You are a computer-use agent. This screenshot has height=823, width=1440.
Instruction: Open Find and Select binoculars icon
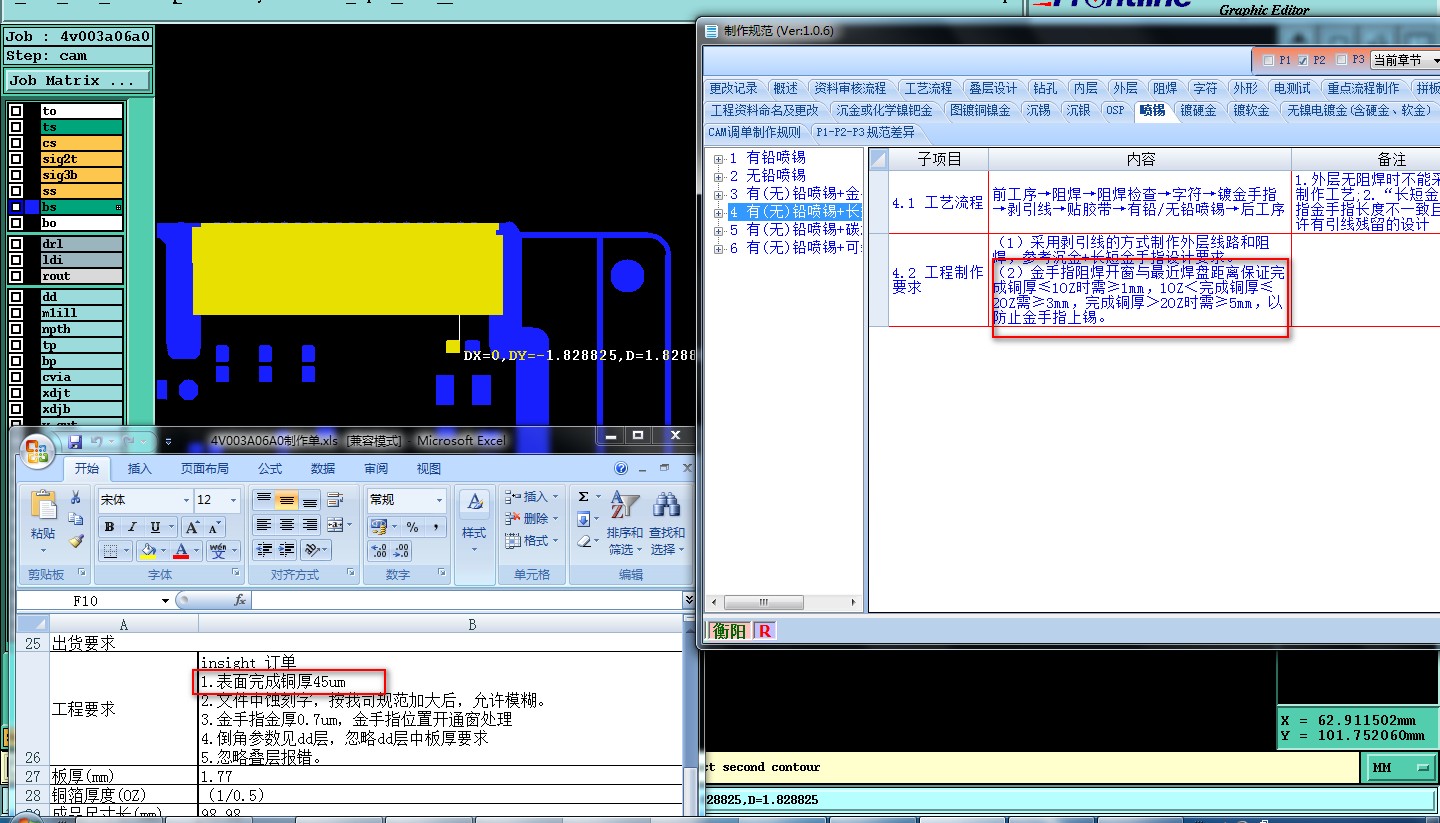pos(667,503)
